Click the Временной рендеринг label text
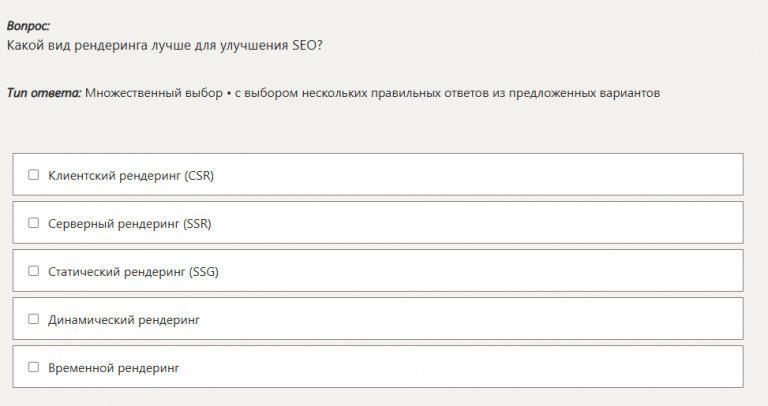Image resolution: width=768 pixels, height=406 pixels. tap(113, 367)
